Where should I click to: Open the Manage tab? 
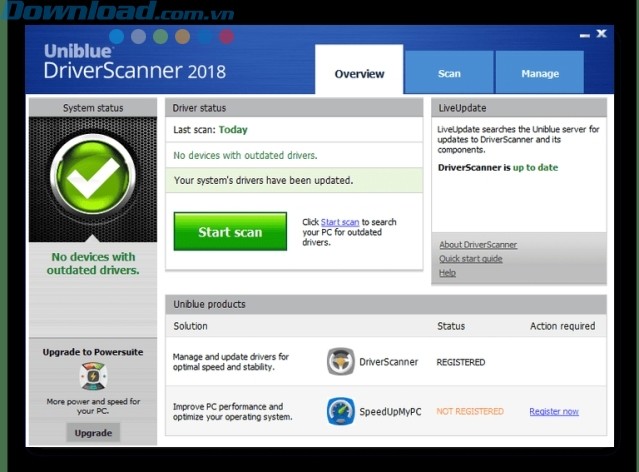point(540,73)
